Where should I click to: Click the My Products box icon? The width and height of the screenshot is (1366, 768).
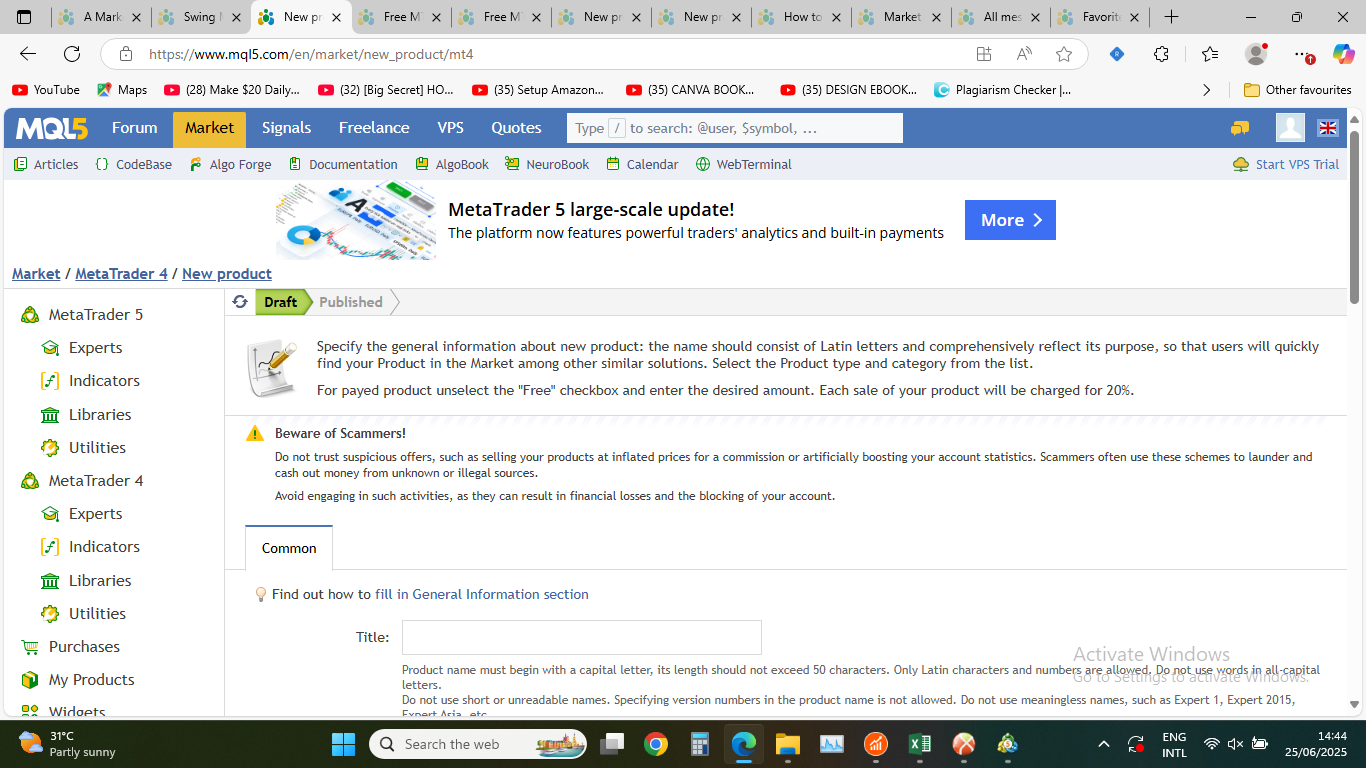pyautogui.click(x=30, y=680)
